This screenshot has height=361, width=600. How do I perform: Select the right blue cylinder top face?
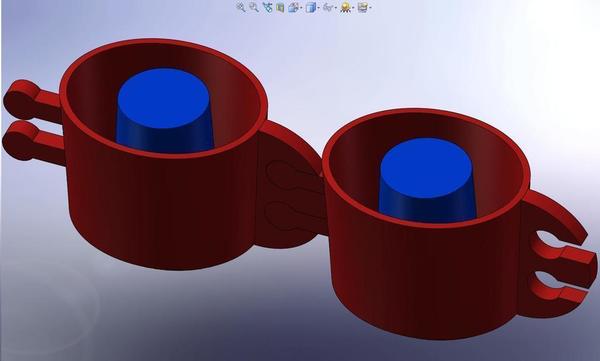(x=426, y=168)
